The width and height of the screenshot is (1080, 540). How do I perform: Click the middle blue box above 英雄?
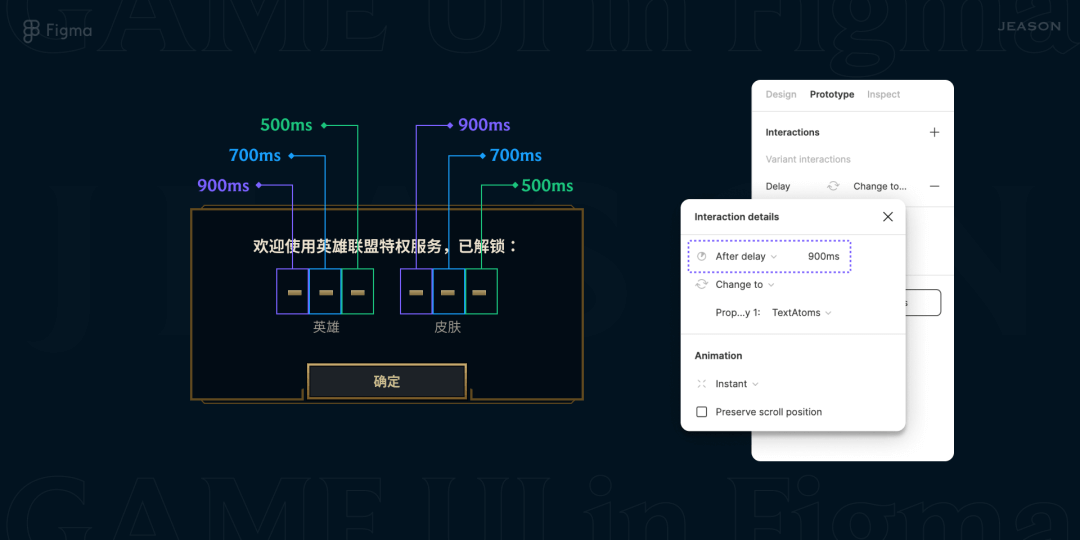325,291
